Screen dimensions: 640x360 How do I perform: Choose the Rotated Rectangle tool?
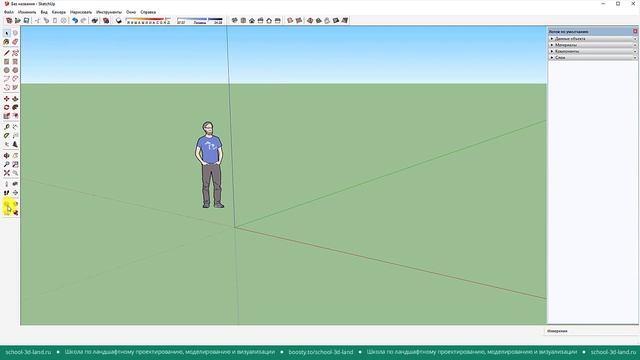[15, 62]
